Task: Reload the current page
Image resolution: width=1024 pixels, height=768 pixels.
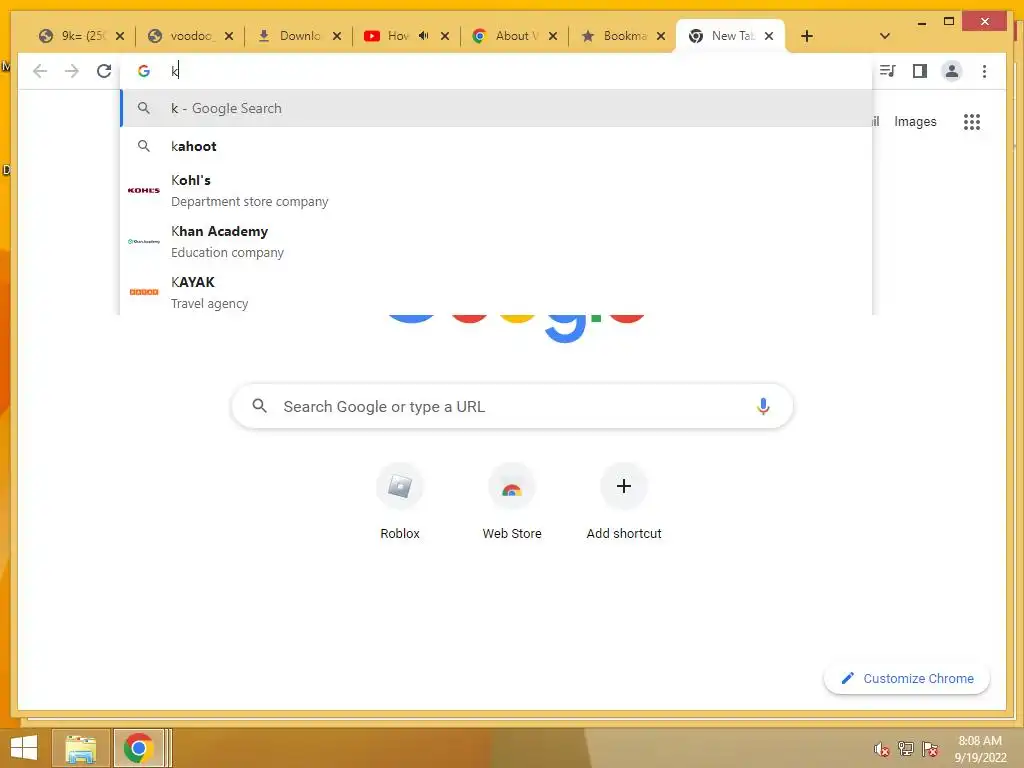Action: click(104, 71)
